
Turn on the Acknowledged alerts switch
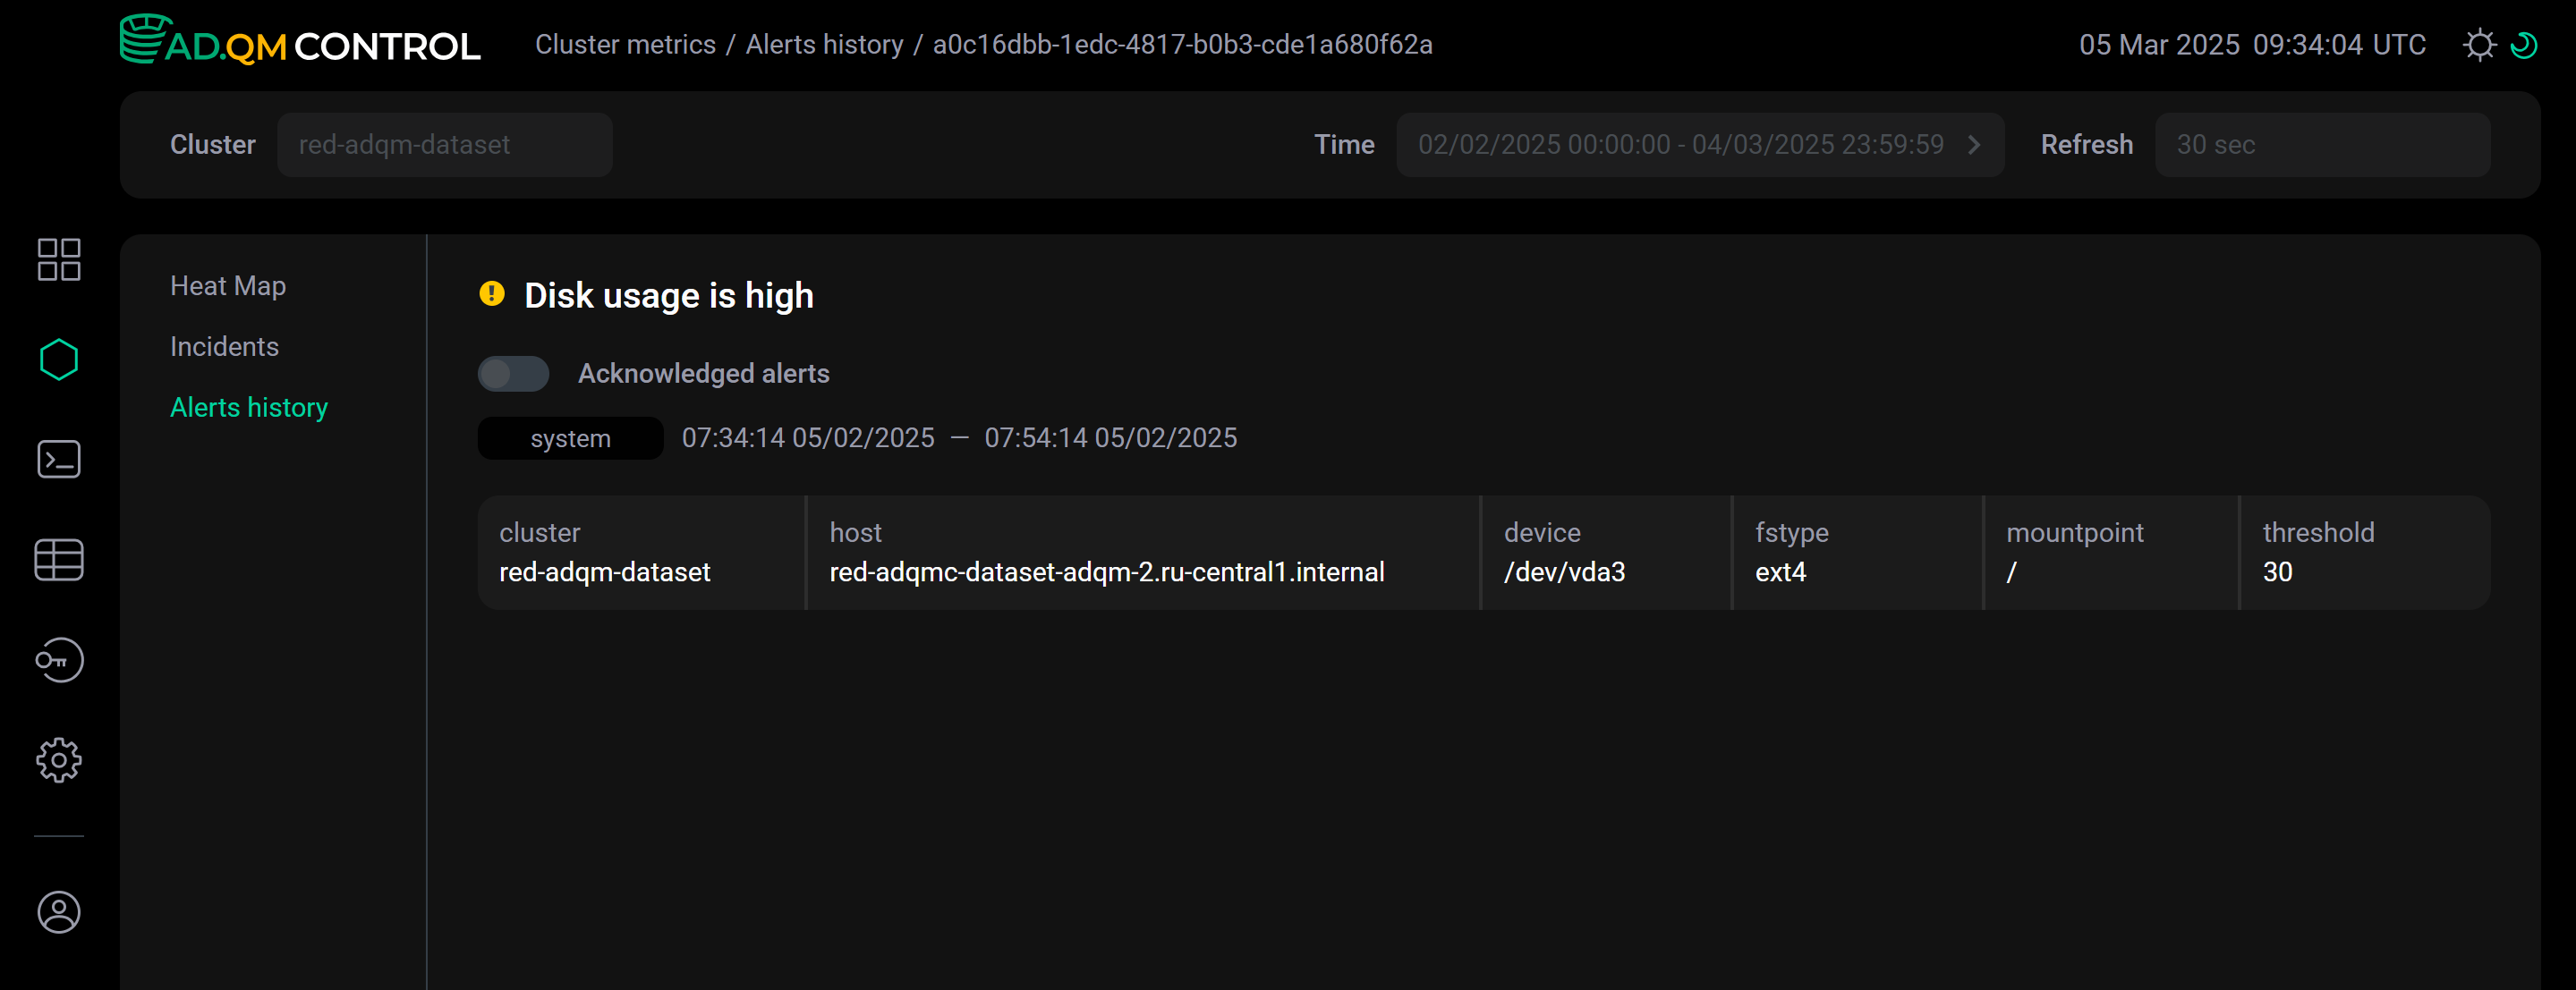[512, 372]
